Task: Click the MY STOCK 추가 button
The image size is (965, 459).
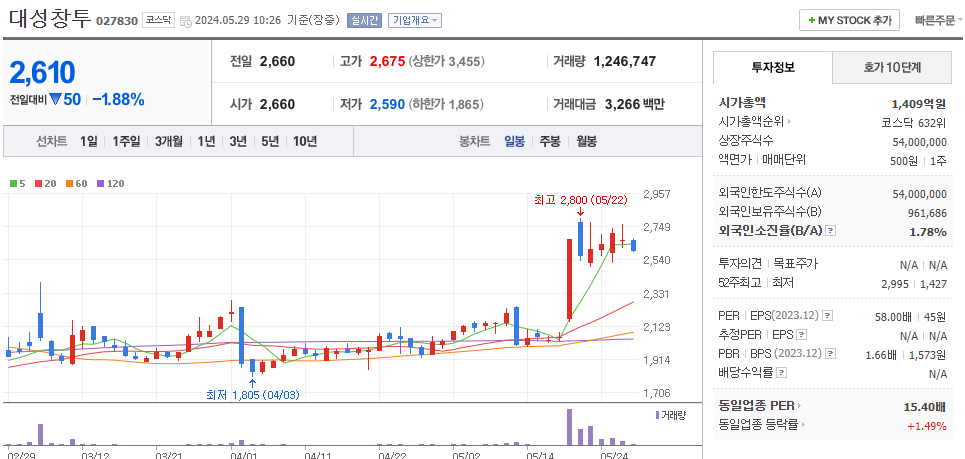Action: (x=849, y=20)
